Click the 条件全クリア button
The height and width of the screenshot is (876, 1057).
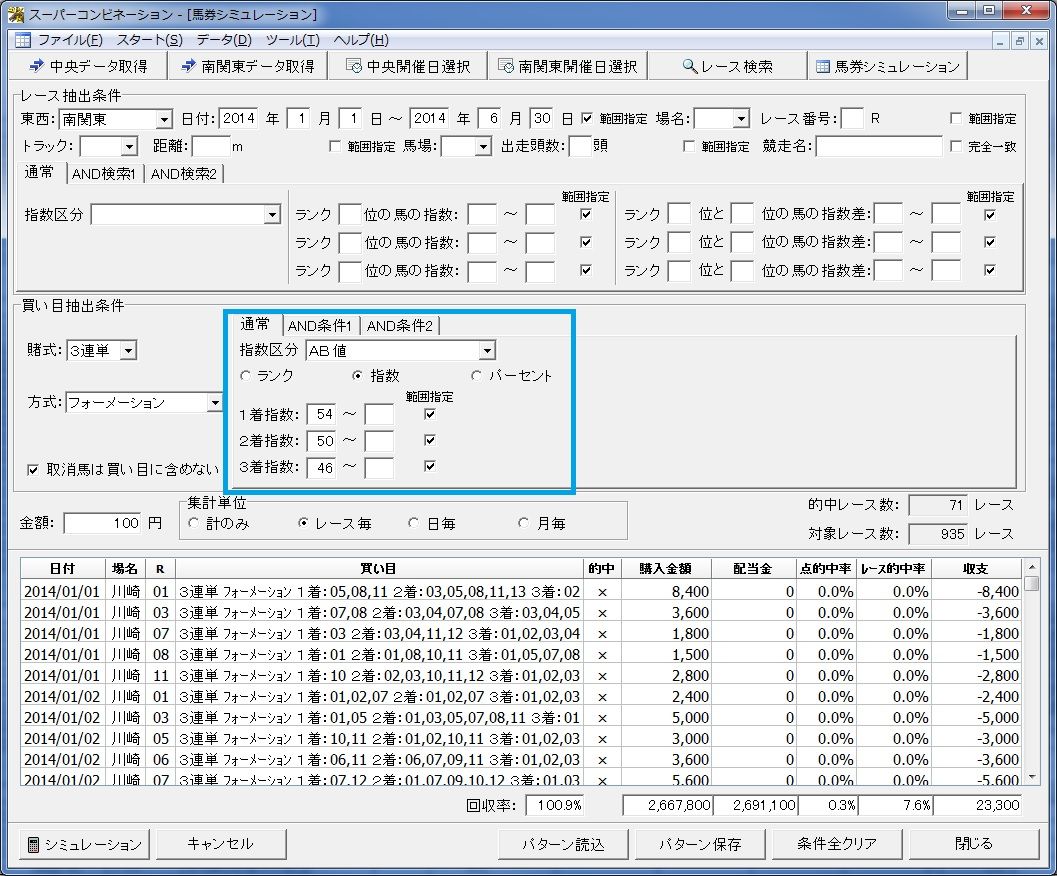tap(837, 844)
